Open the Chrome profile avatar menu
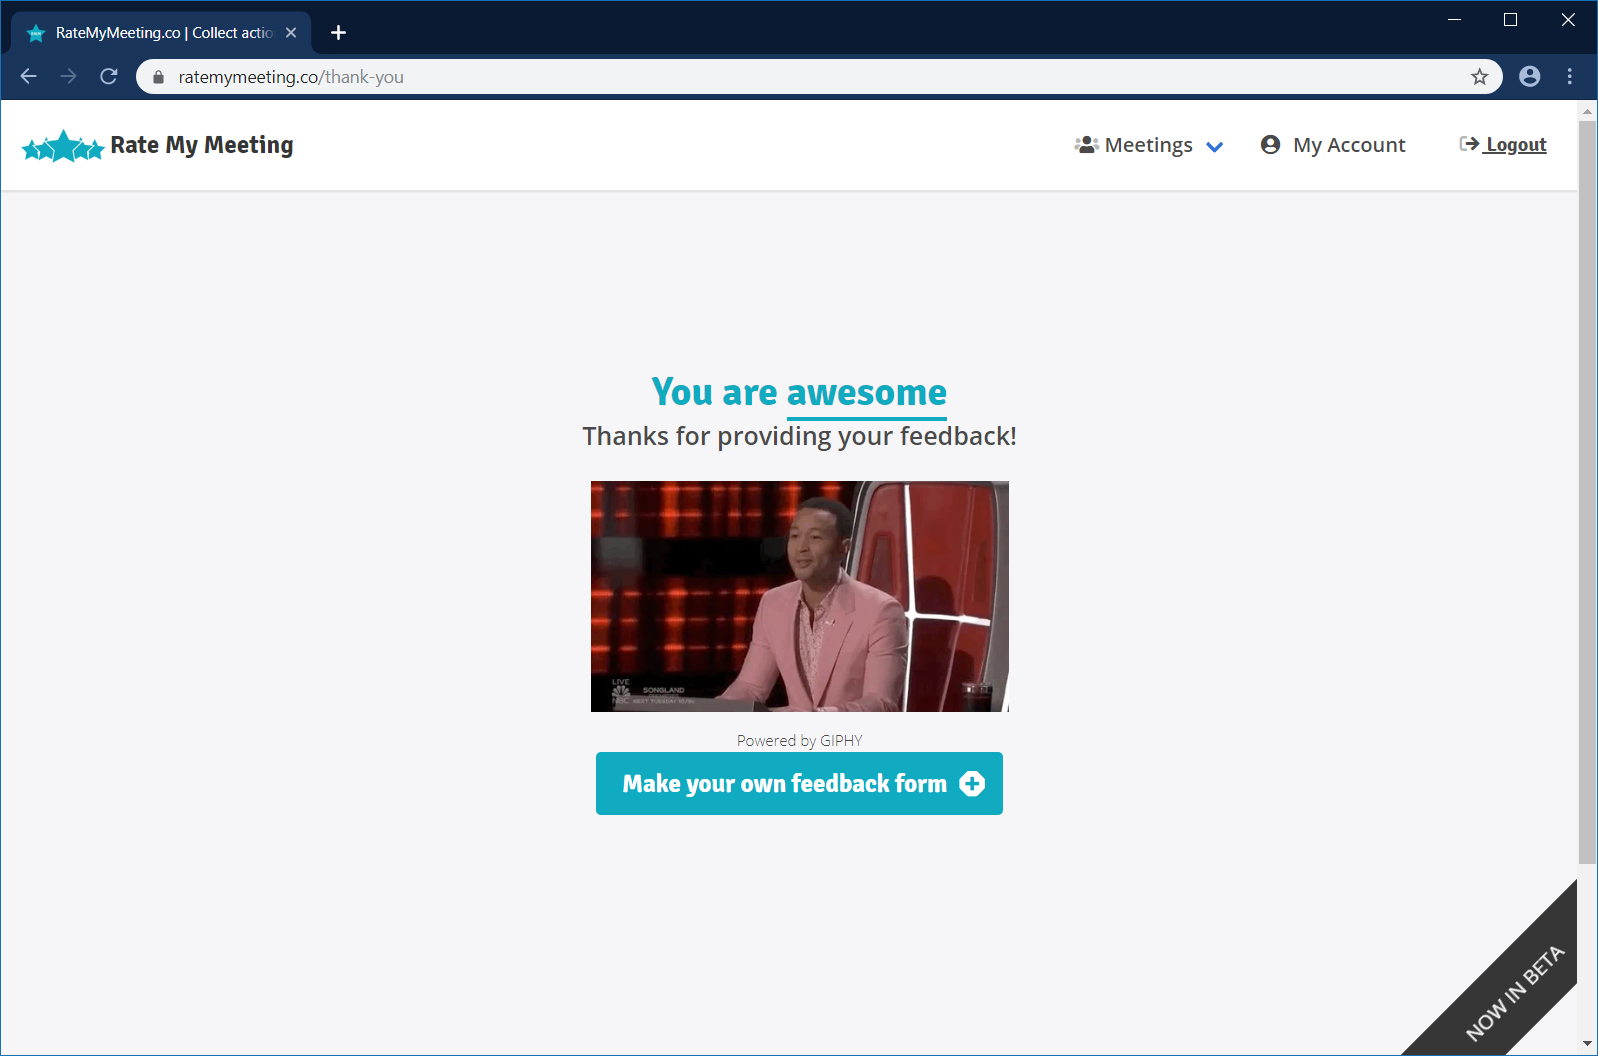The height and width of the screenshot is (1056, 1598). click(1530, 77)
